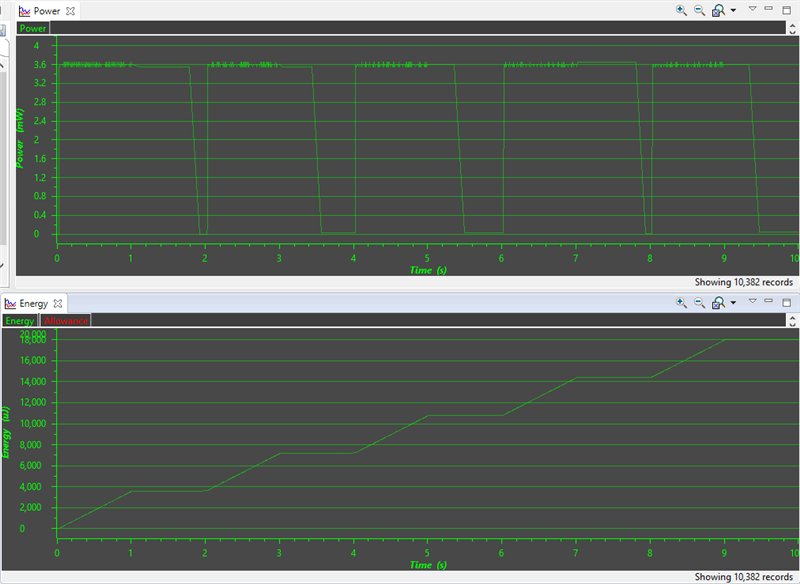Click the Power tab's graph icon
This screenshot has width=800, height=584.
pos(24,11)
